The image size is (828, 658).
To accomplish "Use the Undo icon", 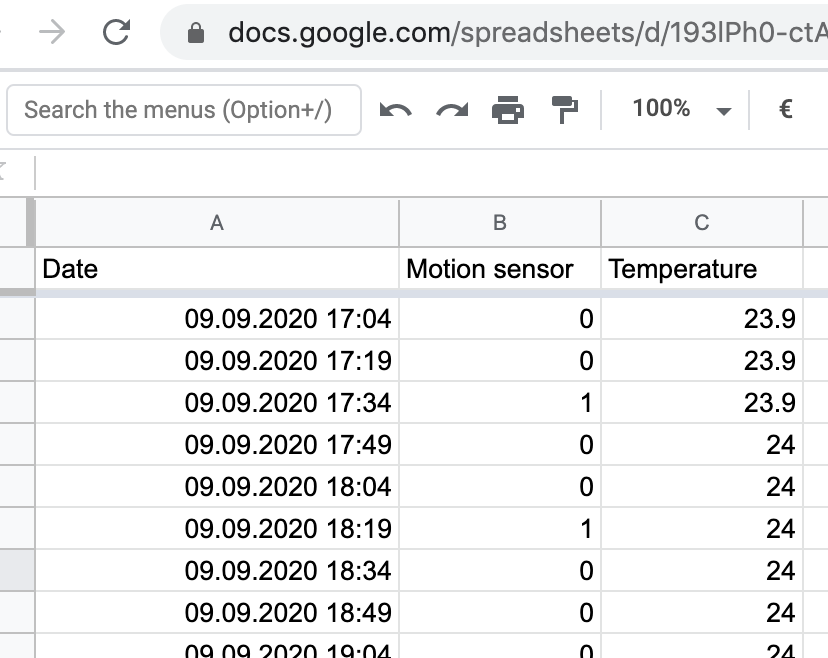I will [395, 109].
